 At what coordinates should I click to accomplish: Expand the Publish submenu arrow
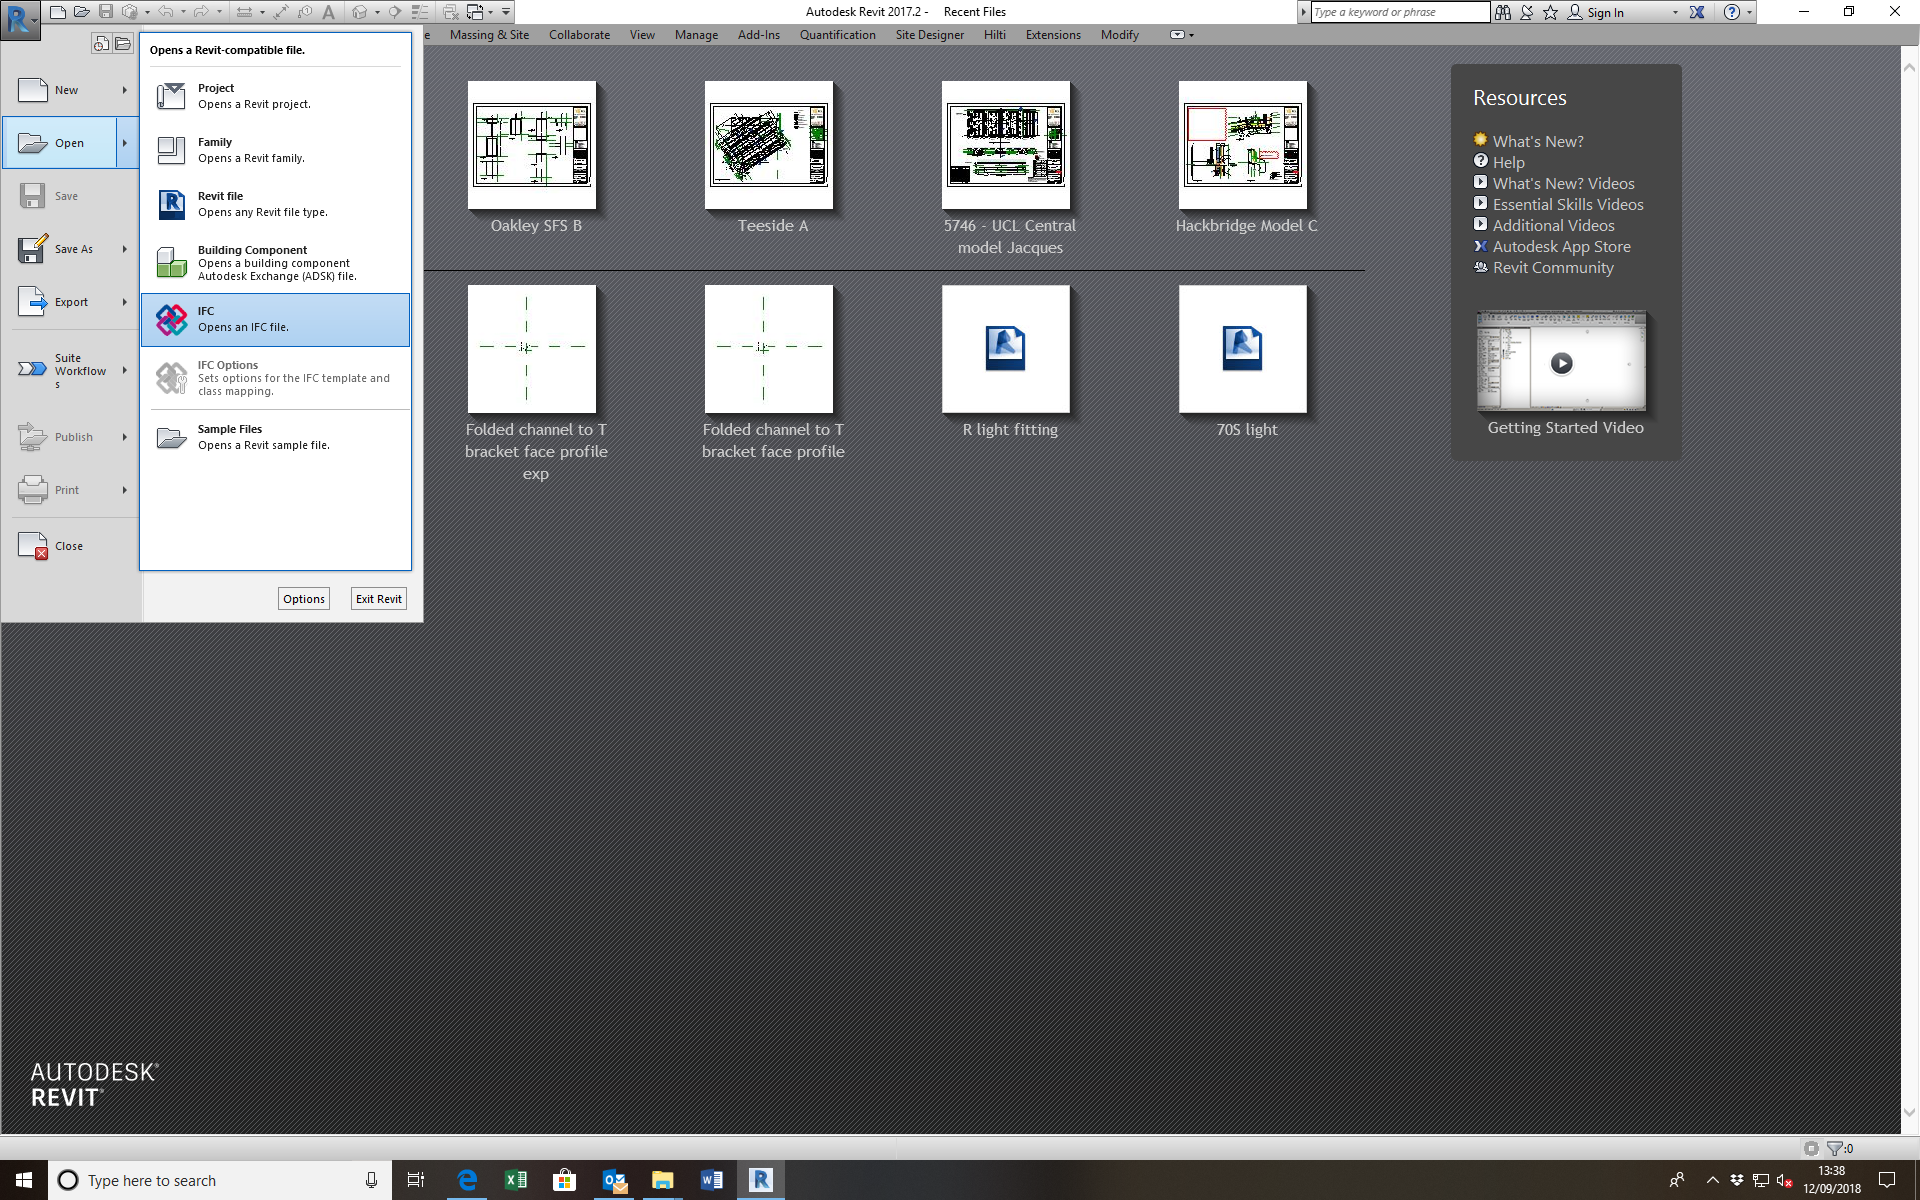point(125,437)
